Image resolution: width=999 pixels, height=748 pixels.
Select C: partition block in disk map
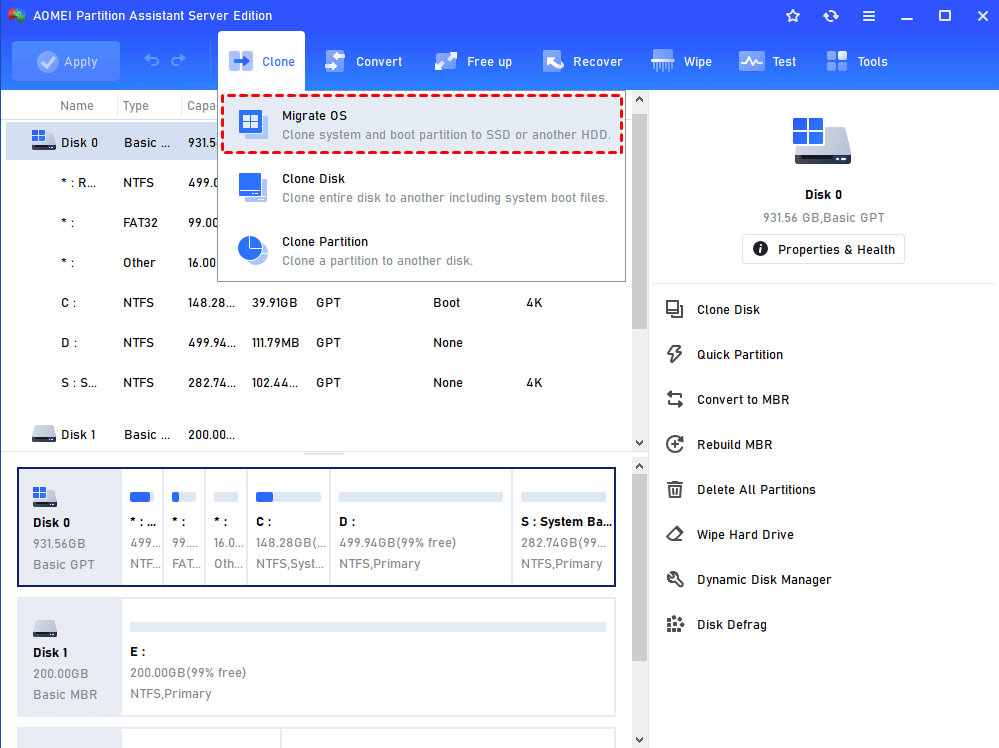click(289, 528)
